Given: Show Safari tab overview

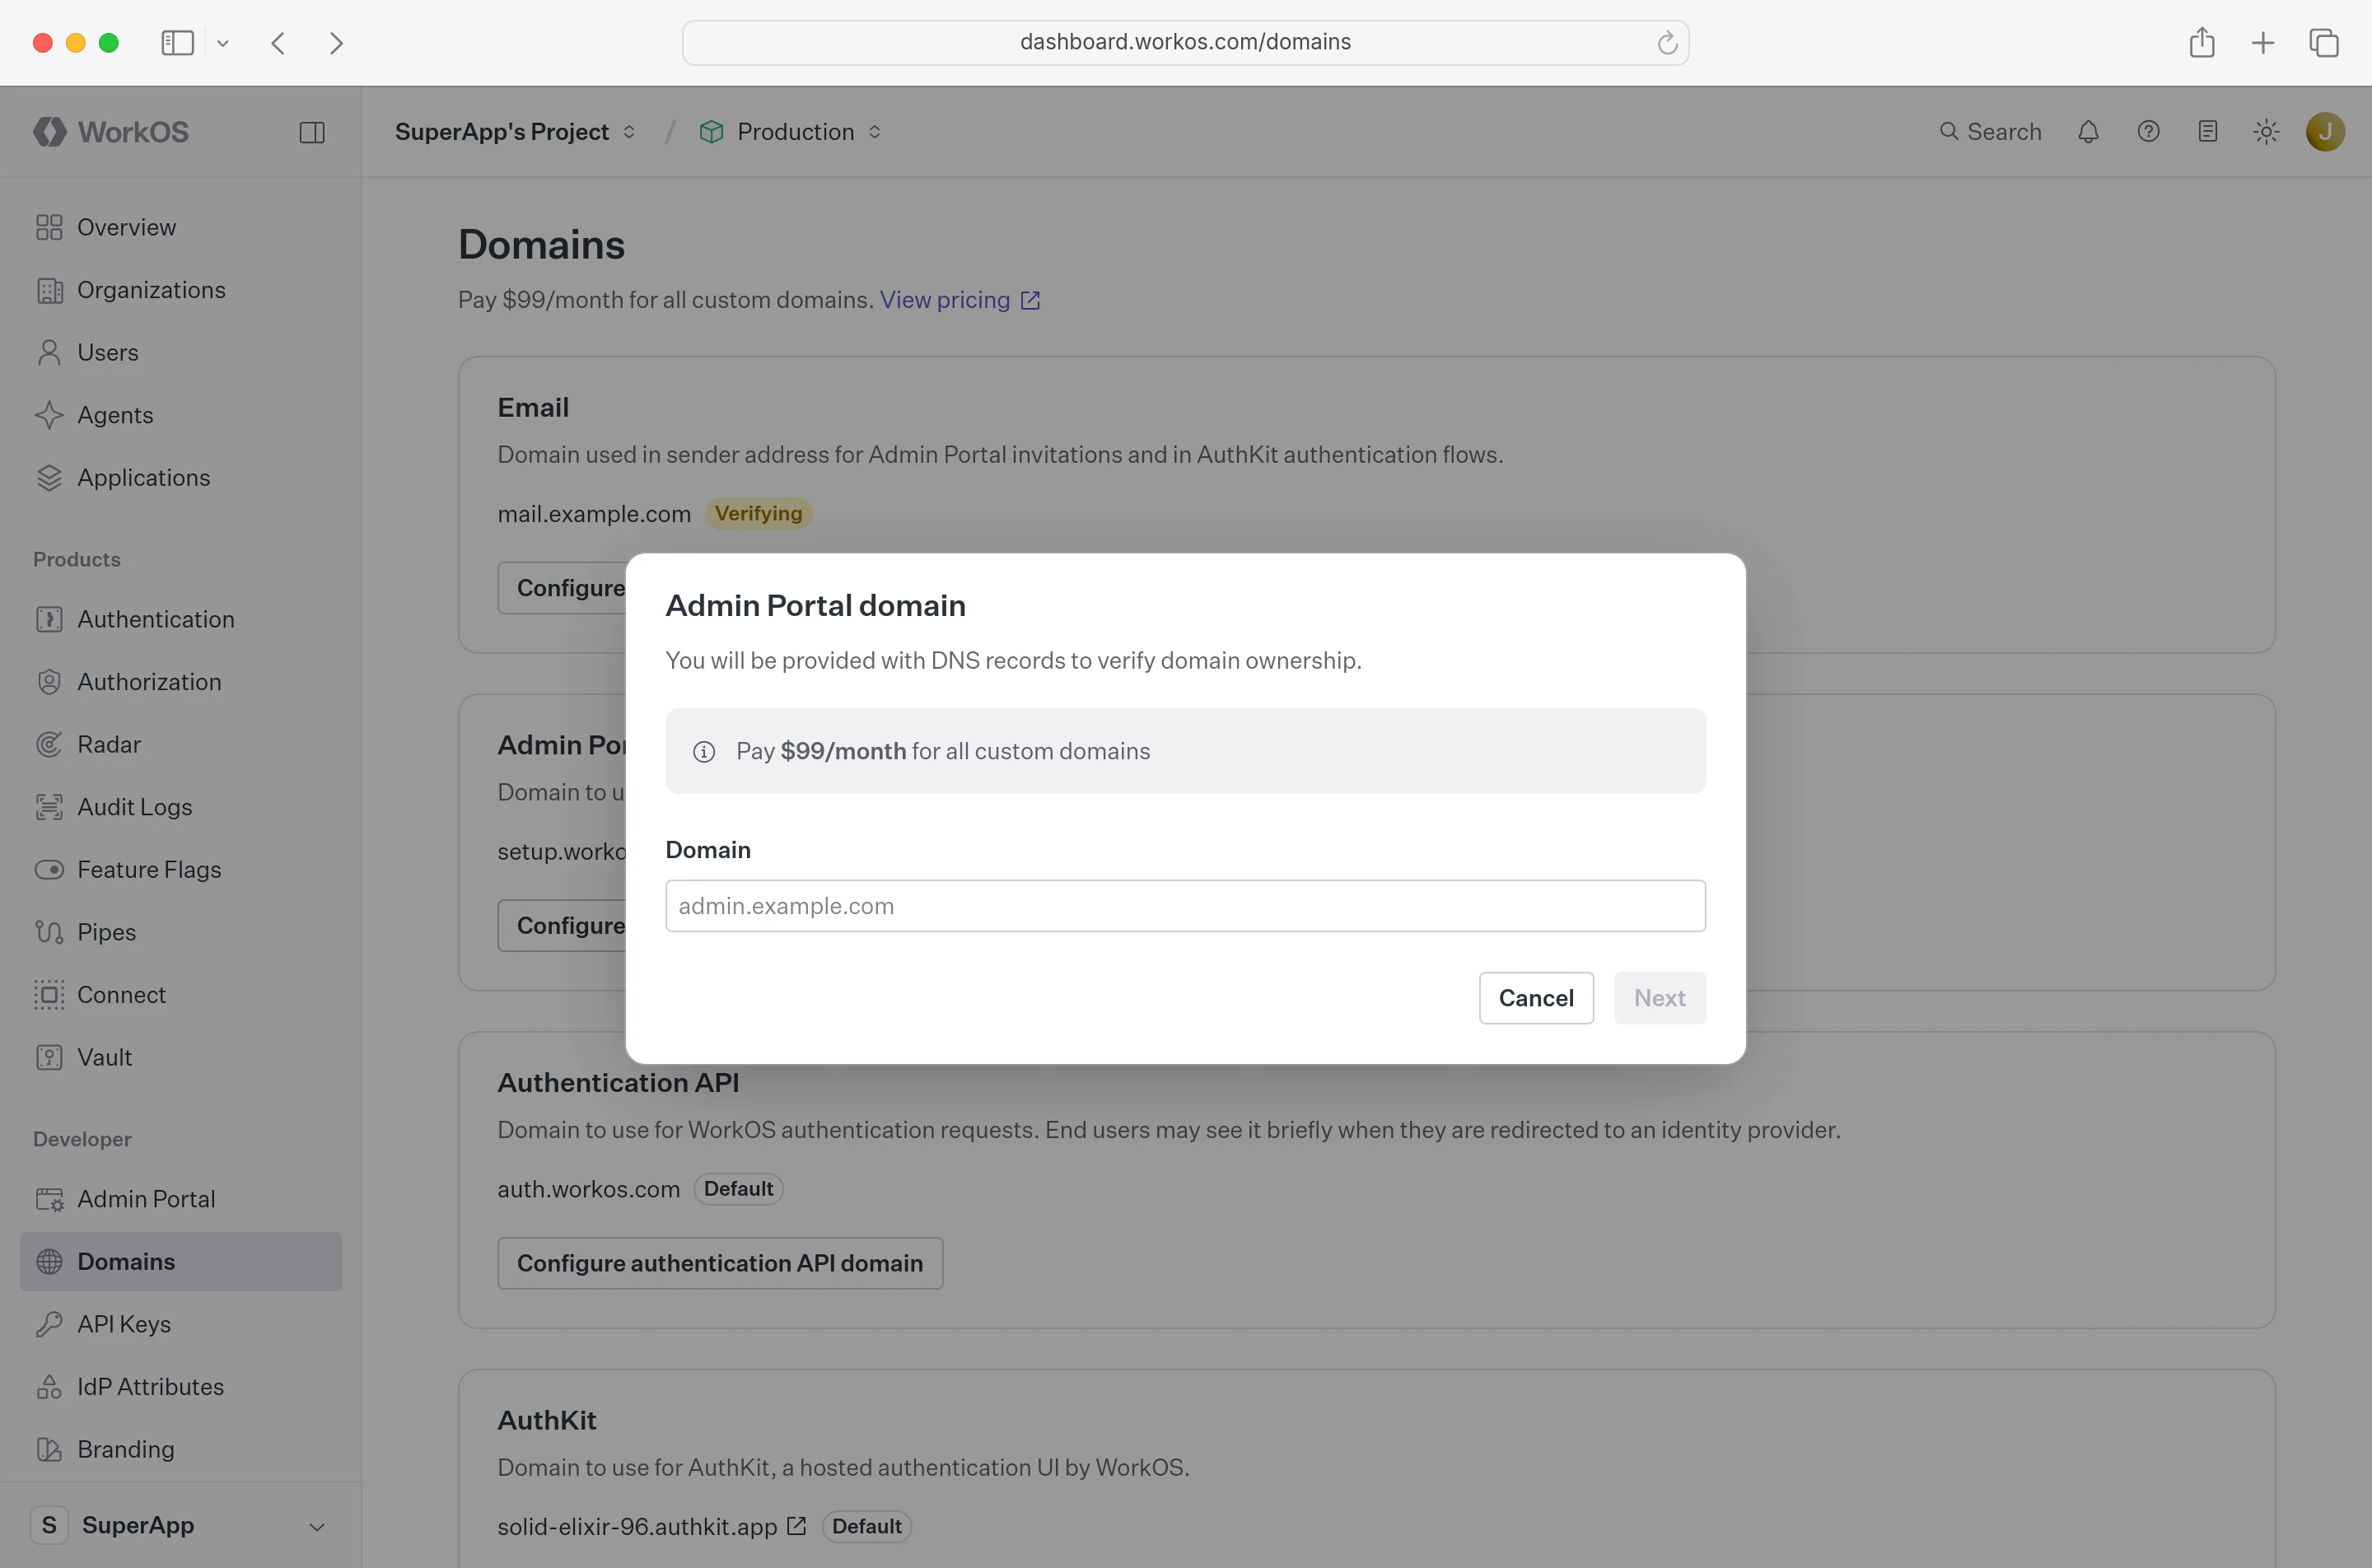Looking at the screenshot, I should click(2324, 43).
